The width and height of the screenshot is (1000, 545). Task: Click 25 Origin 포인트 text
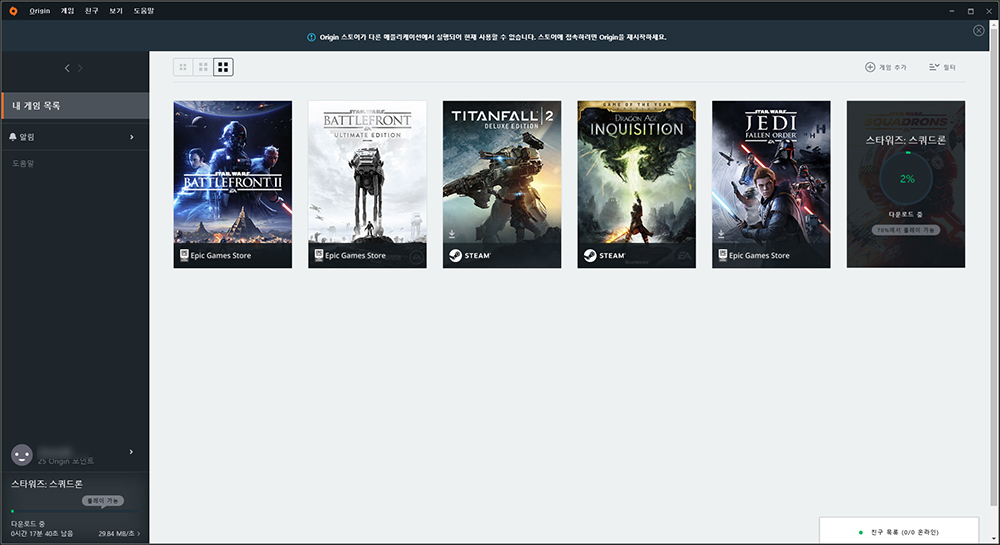pyautogui.click(x=66, y=461)
